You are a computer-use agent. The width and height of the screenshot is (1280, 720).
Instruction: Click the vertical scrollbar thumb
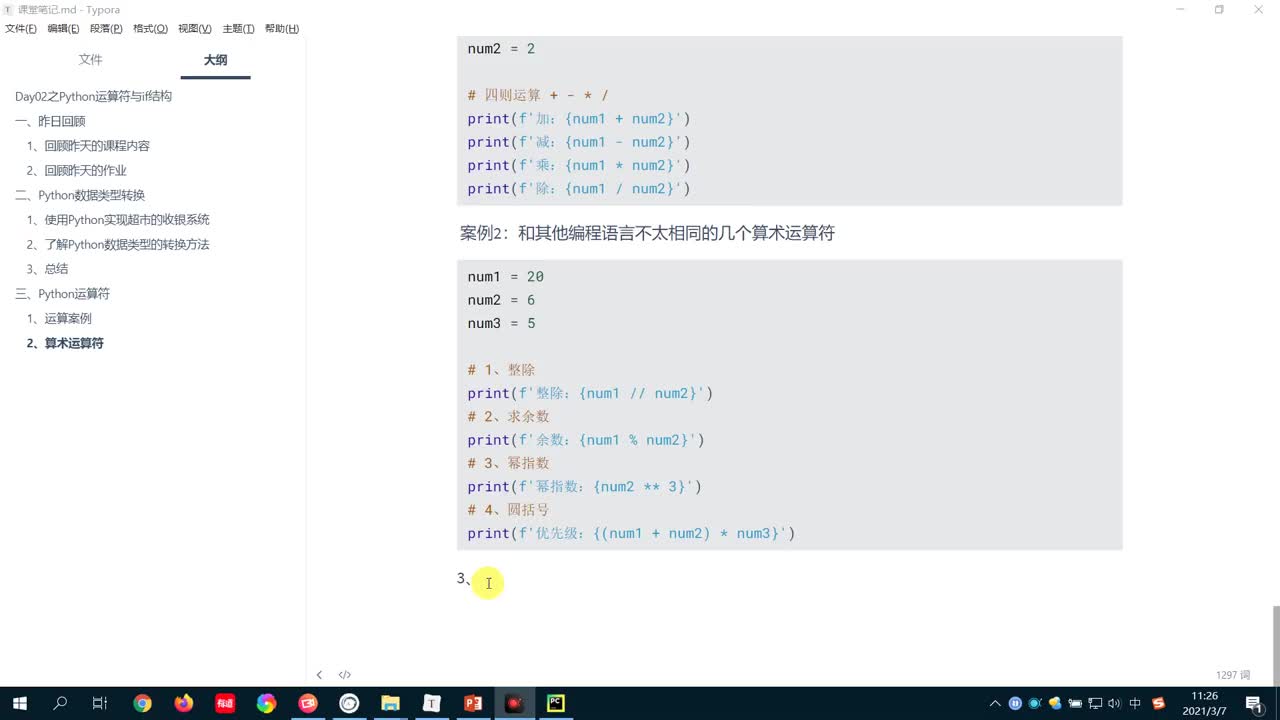coord(1275,645)
